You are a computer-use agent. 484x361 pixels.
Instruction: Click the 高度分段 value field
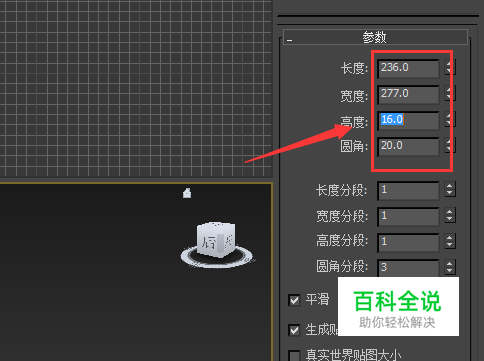(408, 242)
